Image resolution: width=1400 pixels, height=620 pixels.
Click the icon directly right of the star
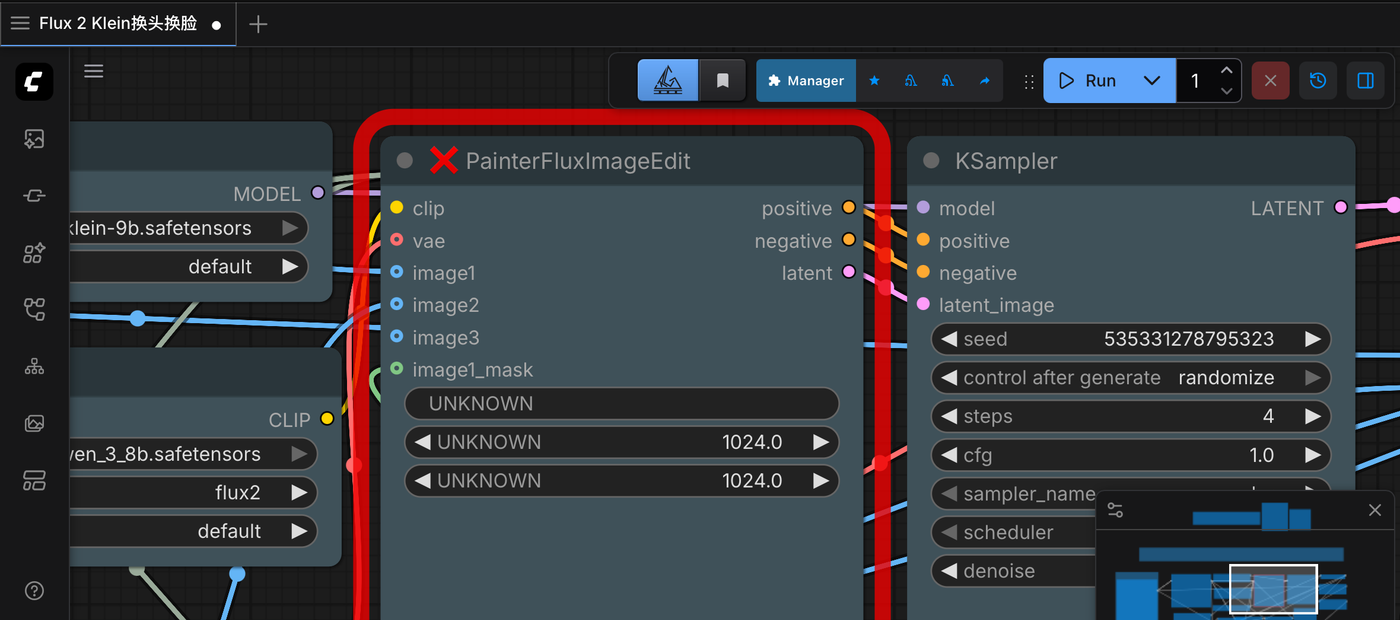click(x=910, y=81)
